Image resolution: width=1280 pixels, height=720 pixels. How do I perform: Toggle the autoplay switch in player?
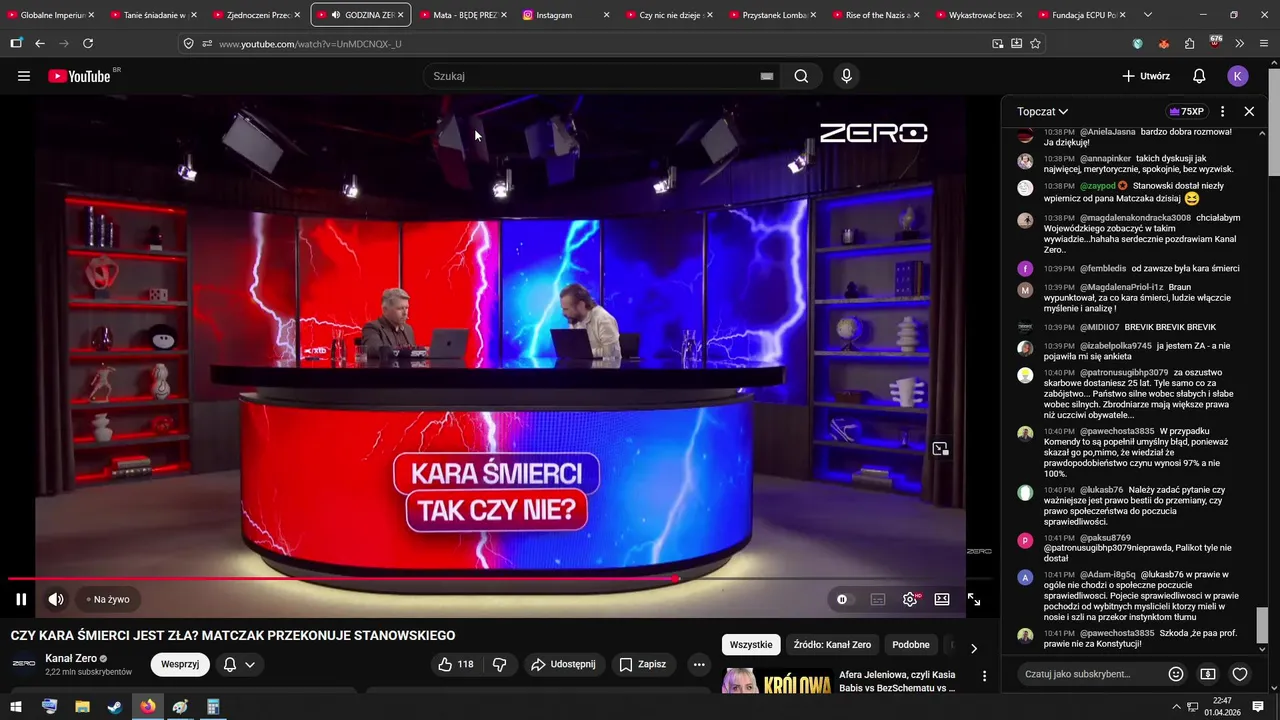[x=843, y=599]
